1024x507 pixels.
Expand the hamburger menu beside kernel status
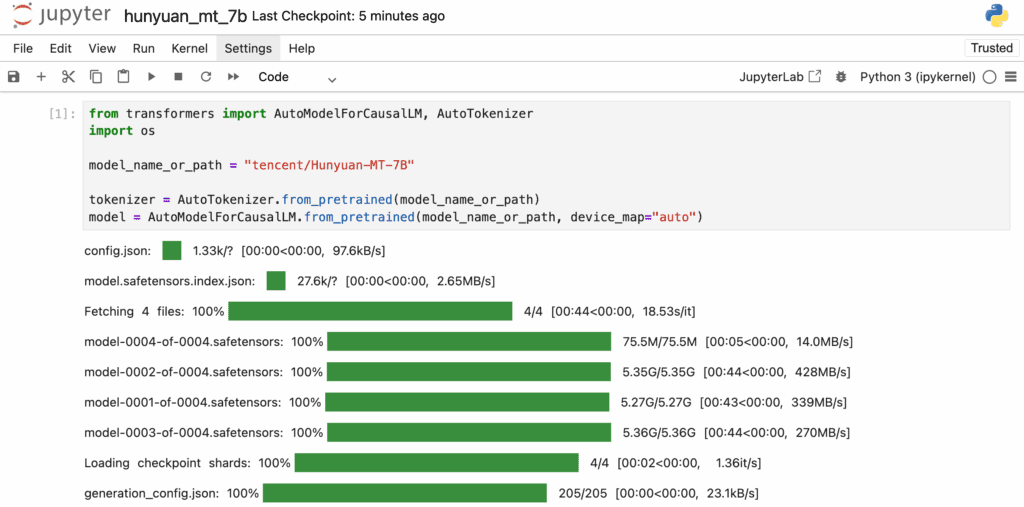(1011, 77)
